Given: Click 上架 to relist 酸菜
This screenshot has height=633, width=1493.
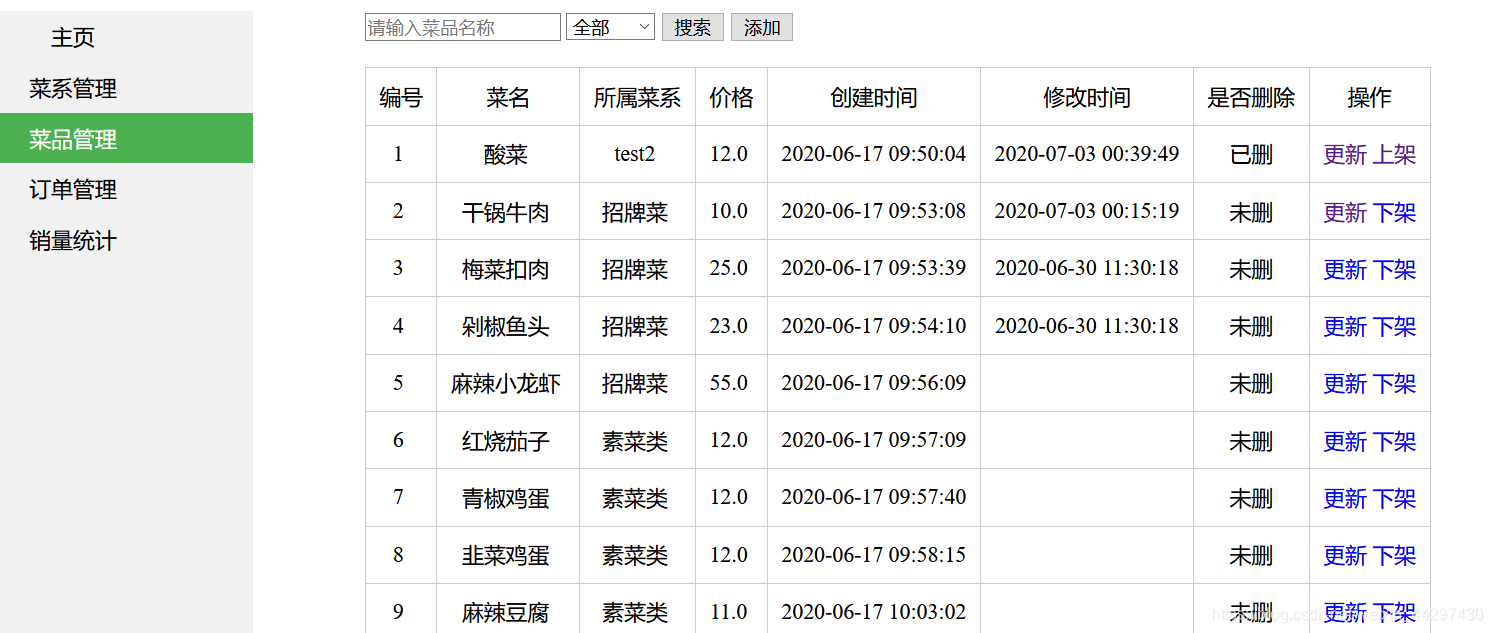Looking at the screenshot, I should pos(1393,154).
